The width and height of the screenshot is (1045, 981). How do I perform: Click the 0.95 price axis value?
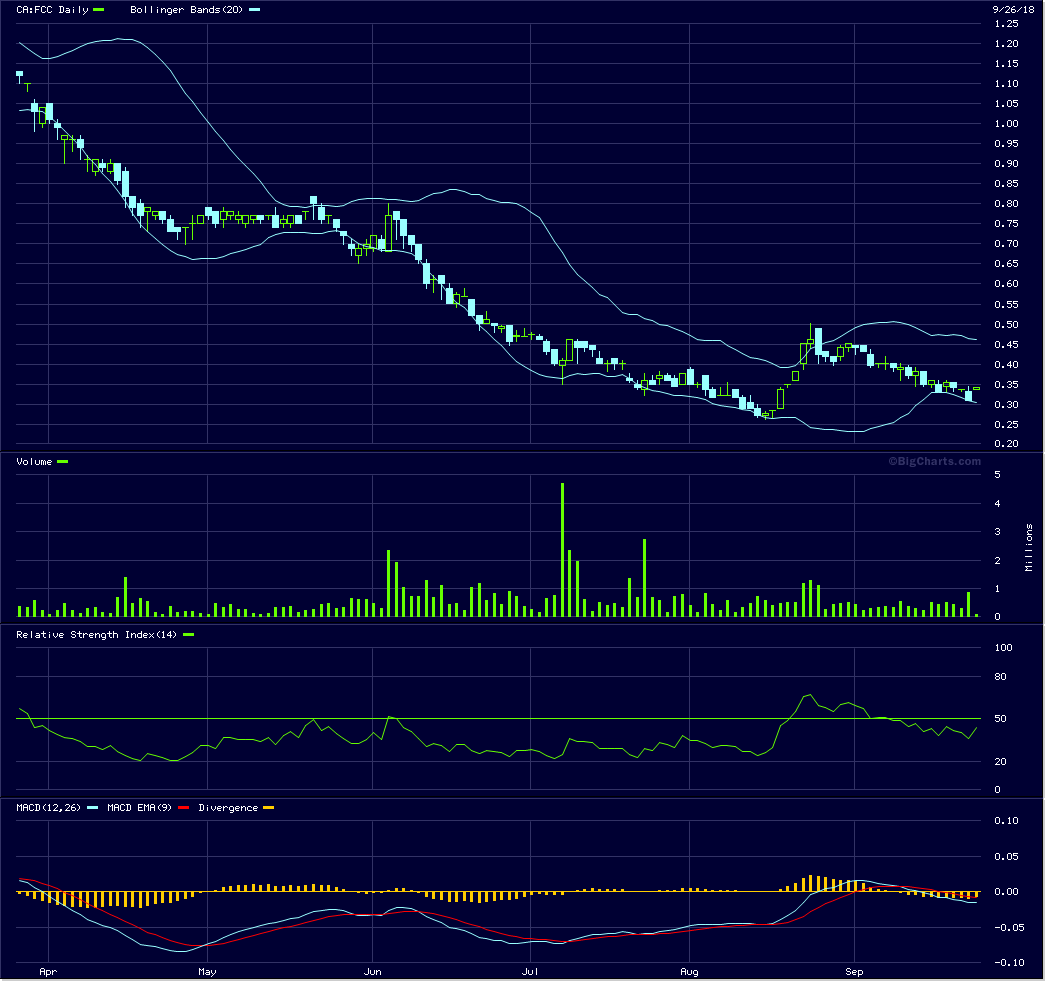(1006, 144)
